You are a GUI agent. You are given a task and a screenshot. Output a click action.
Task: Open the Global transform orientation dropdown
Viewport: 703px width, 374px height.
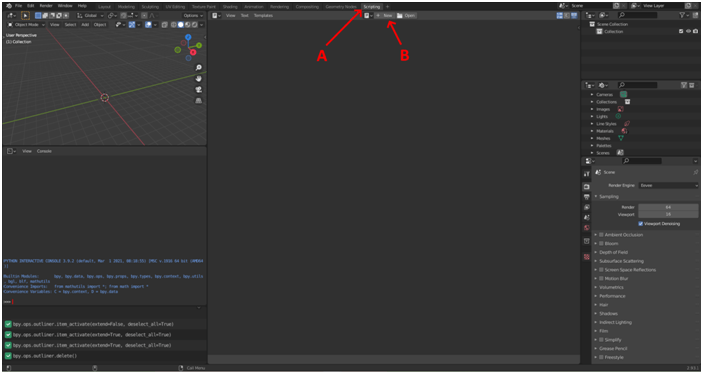pos(90,16)
